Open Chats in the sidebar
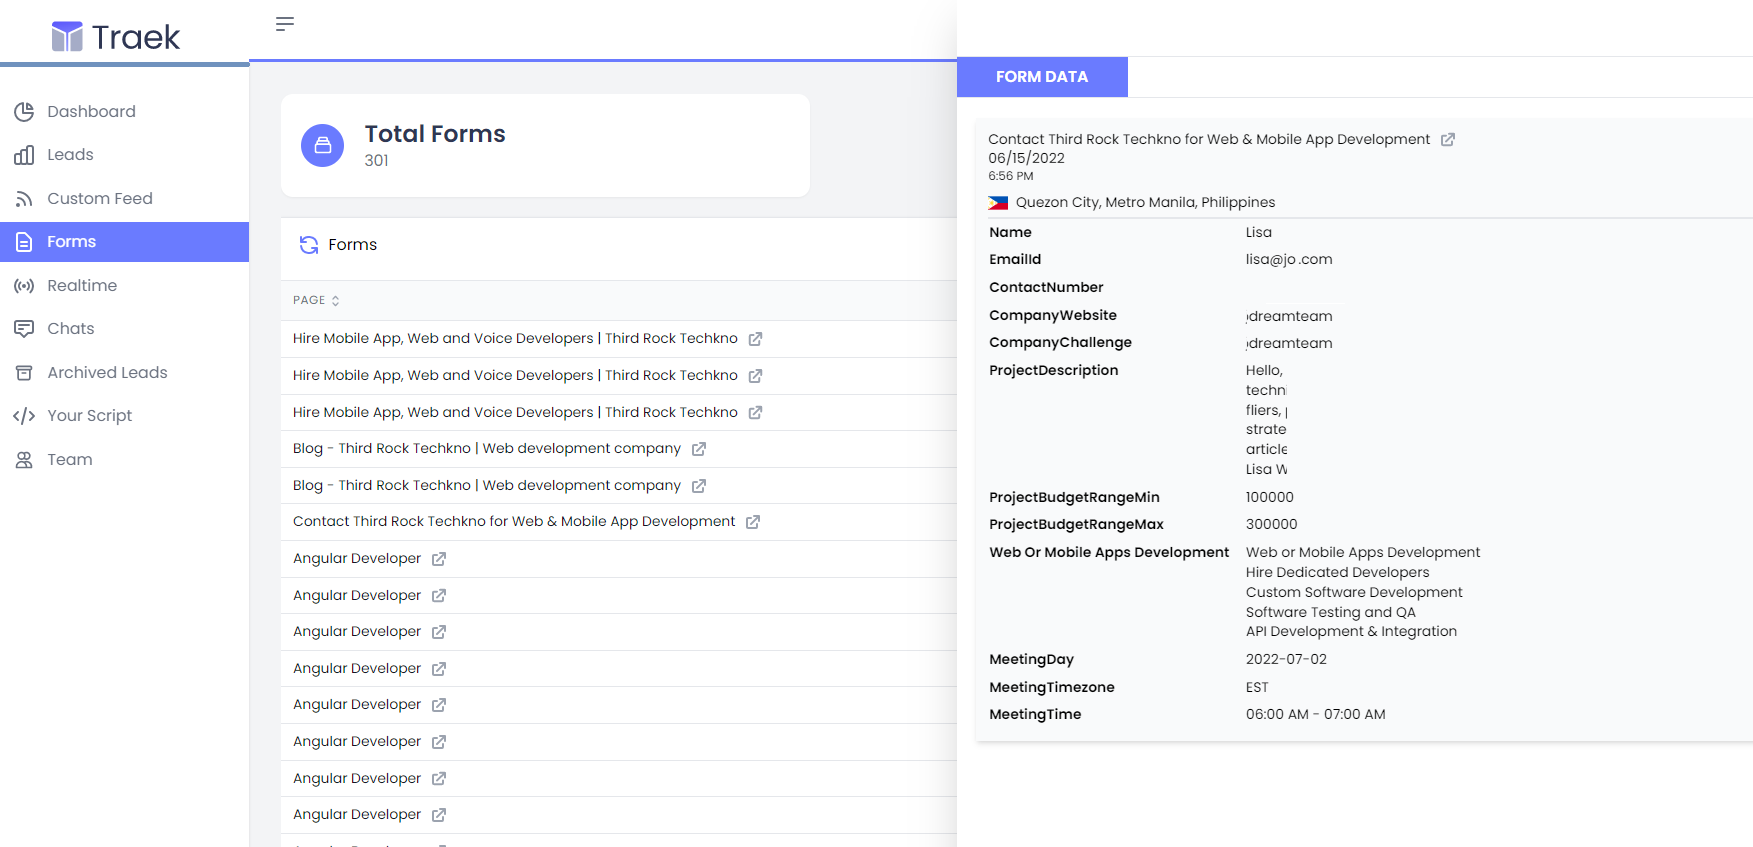 click(x=71, y=329)
